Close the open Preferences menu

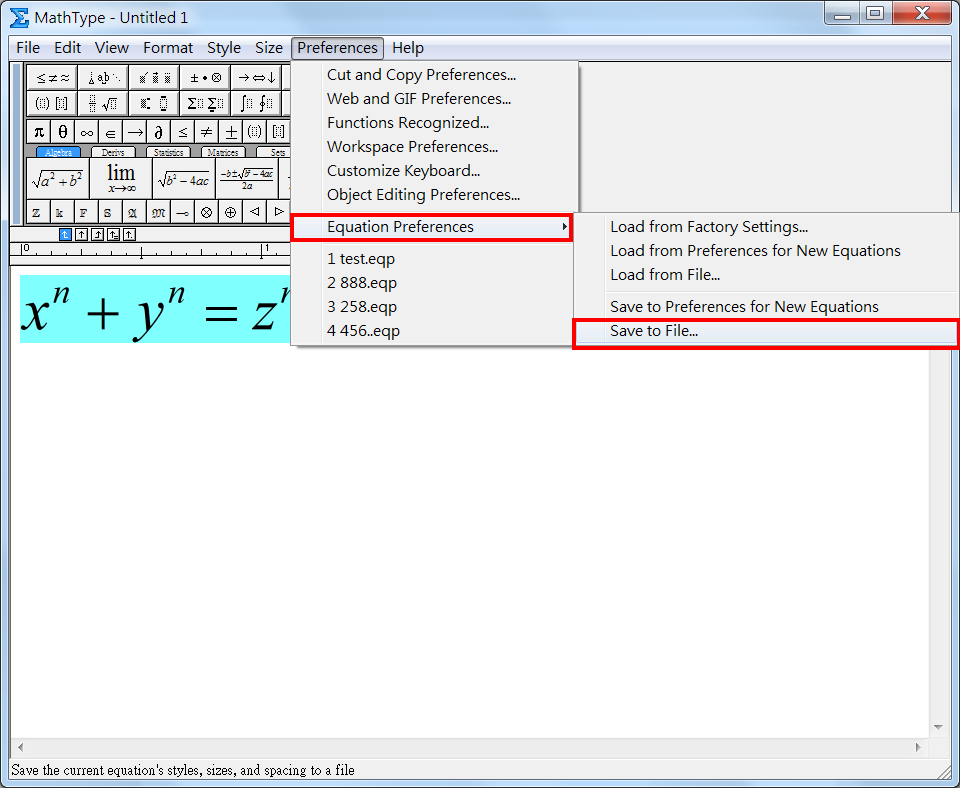(x=337, y=48)
